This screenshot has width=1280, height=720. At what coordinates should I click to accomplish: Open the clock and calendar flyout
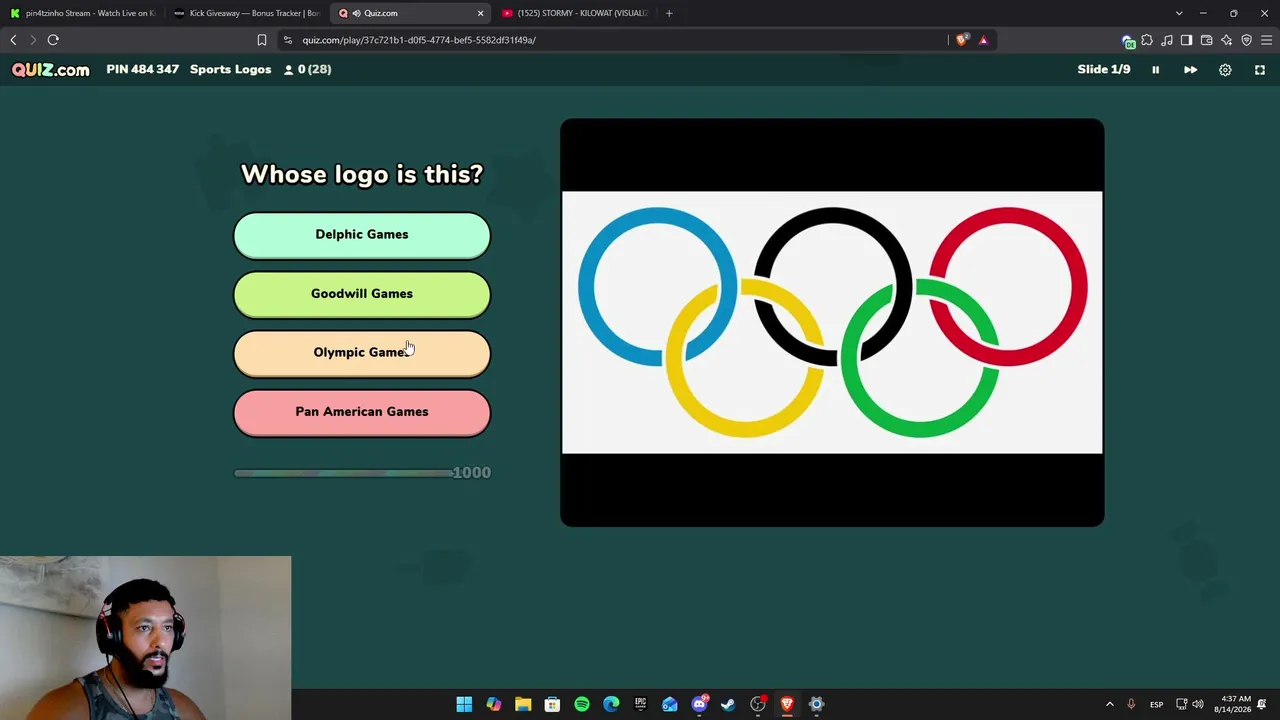1236,704
